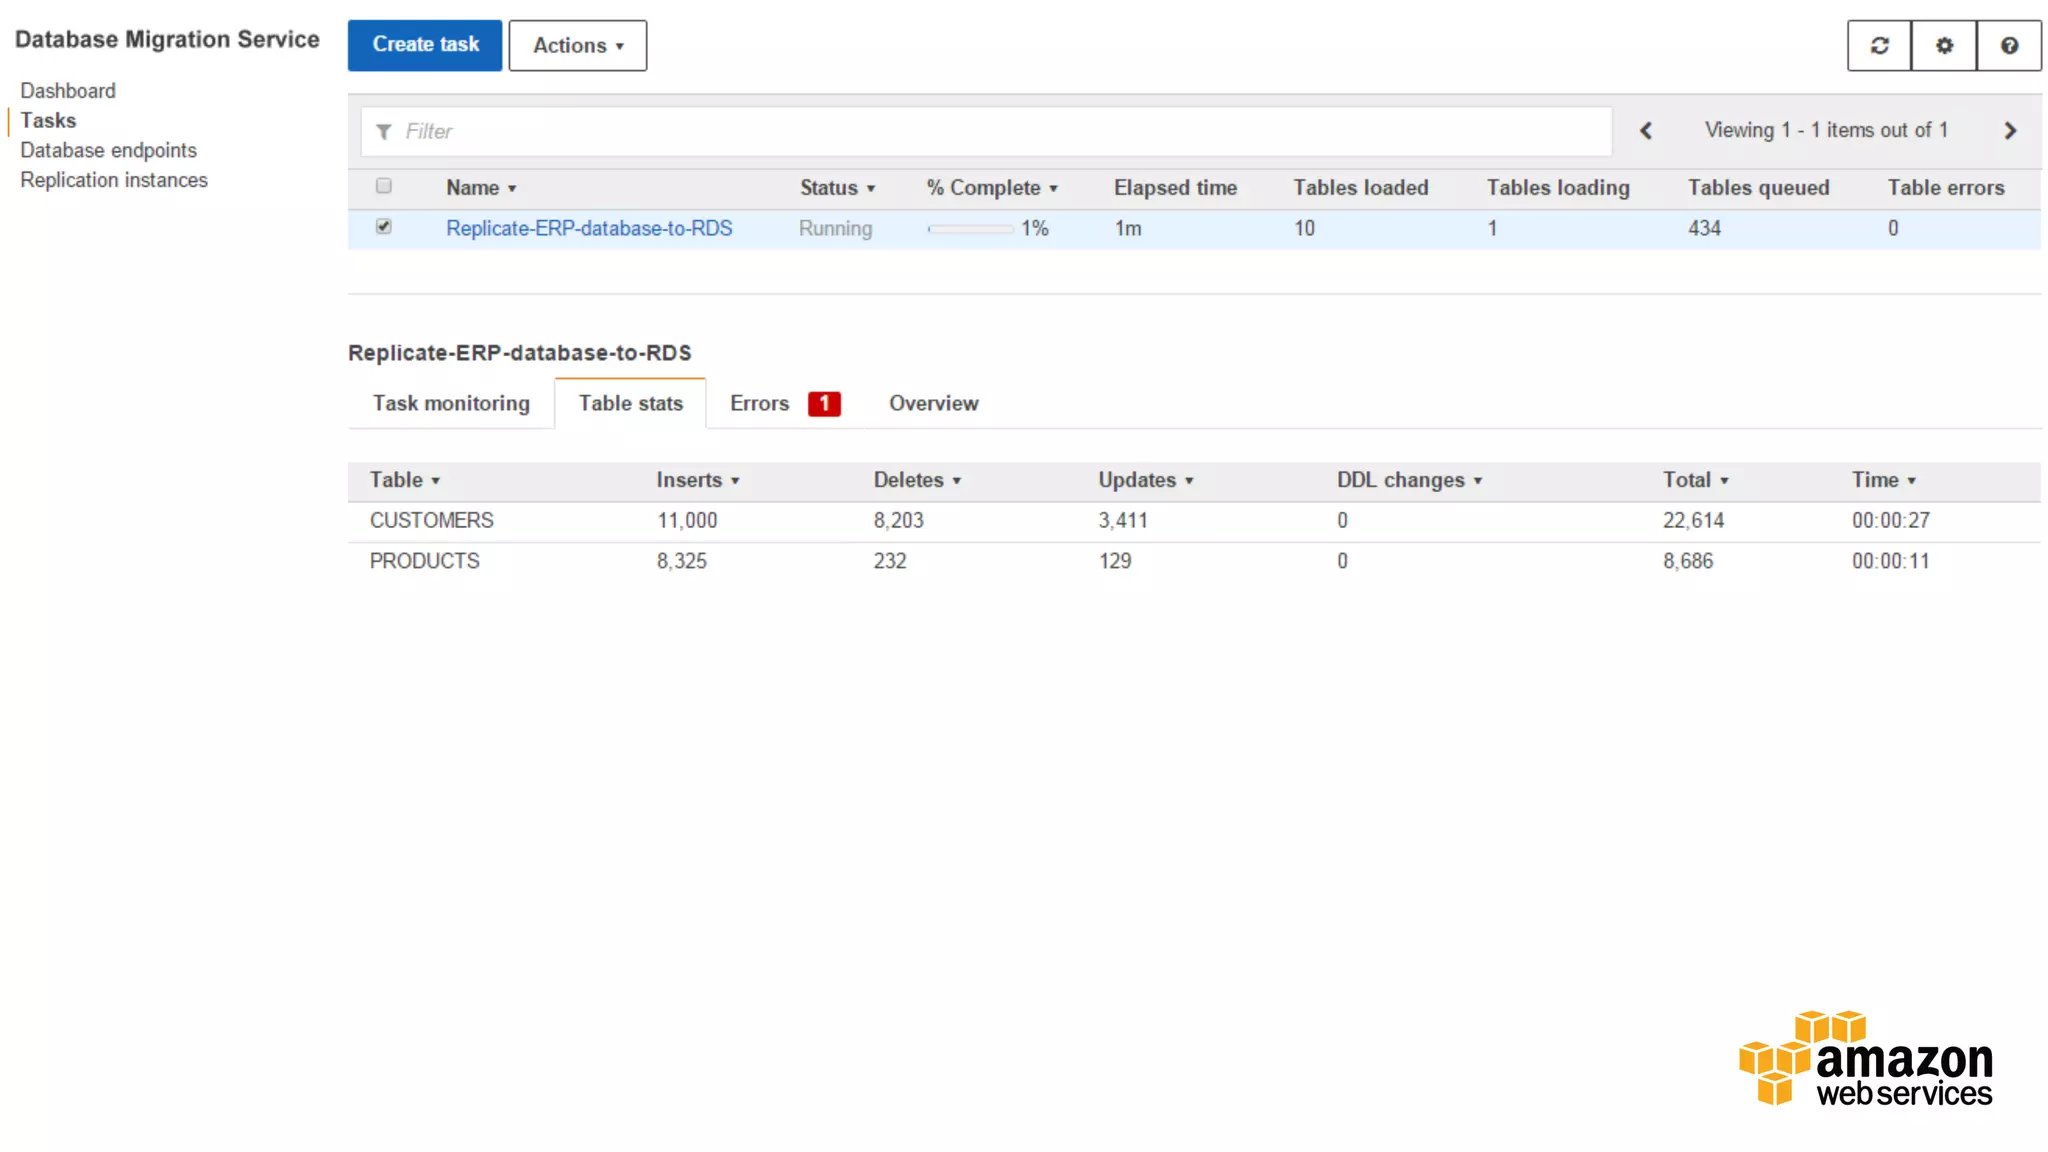Click the red Errors count badge
The width and height of the screenshot is (2048, 1152).
pos(824,403)
